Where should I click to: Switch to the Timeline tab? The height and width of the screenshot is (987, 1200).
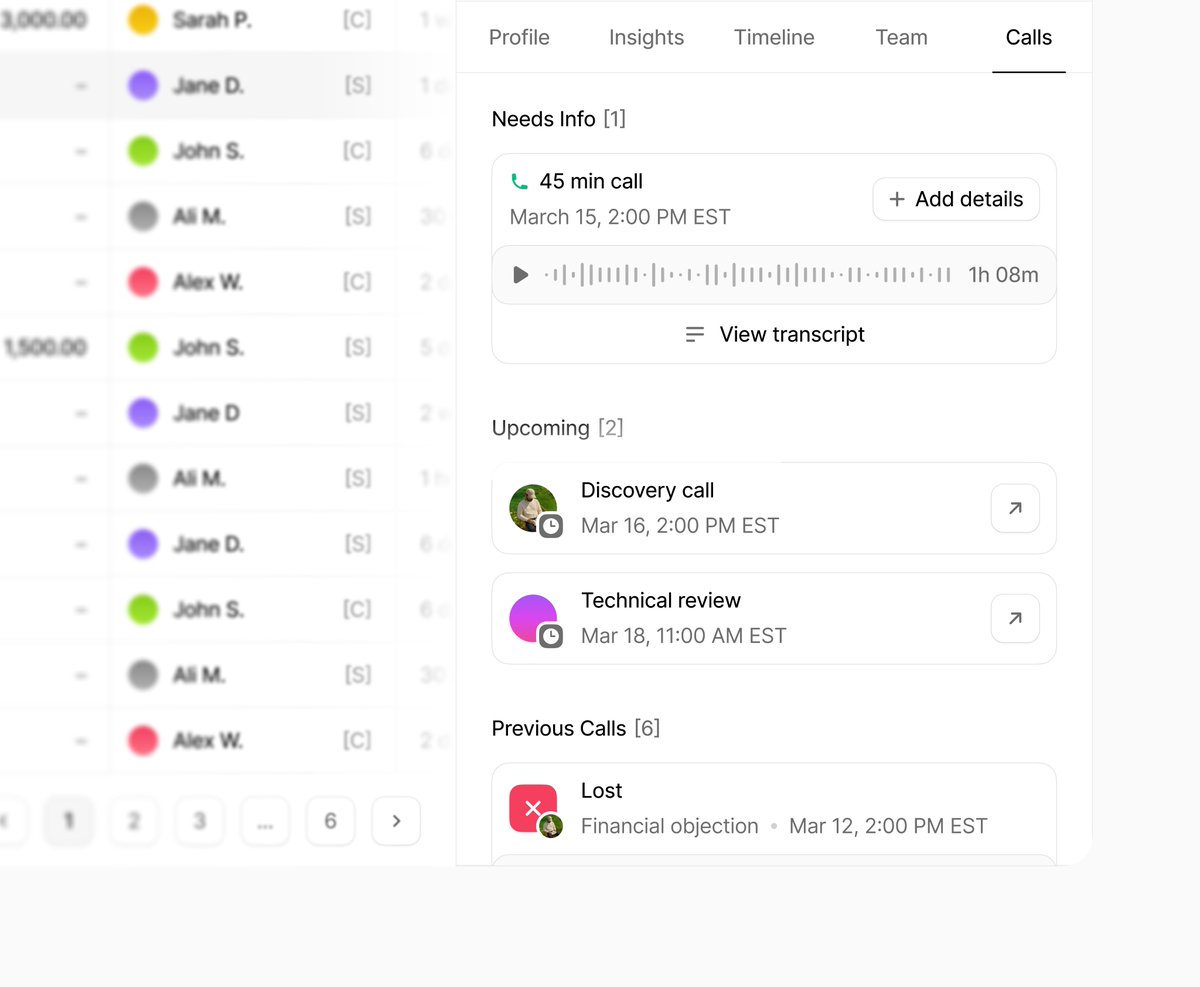click(x=774, y=38)
